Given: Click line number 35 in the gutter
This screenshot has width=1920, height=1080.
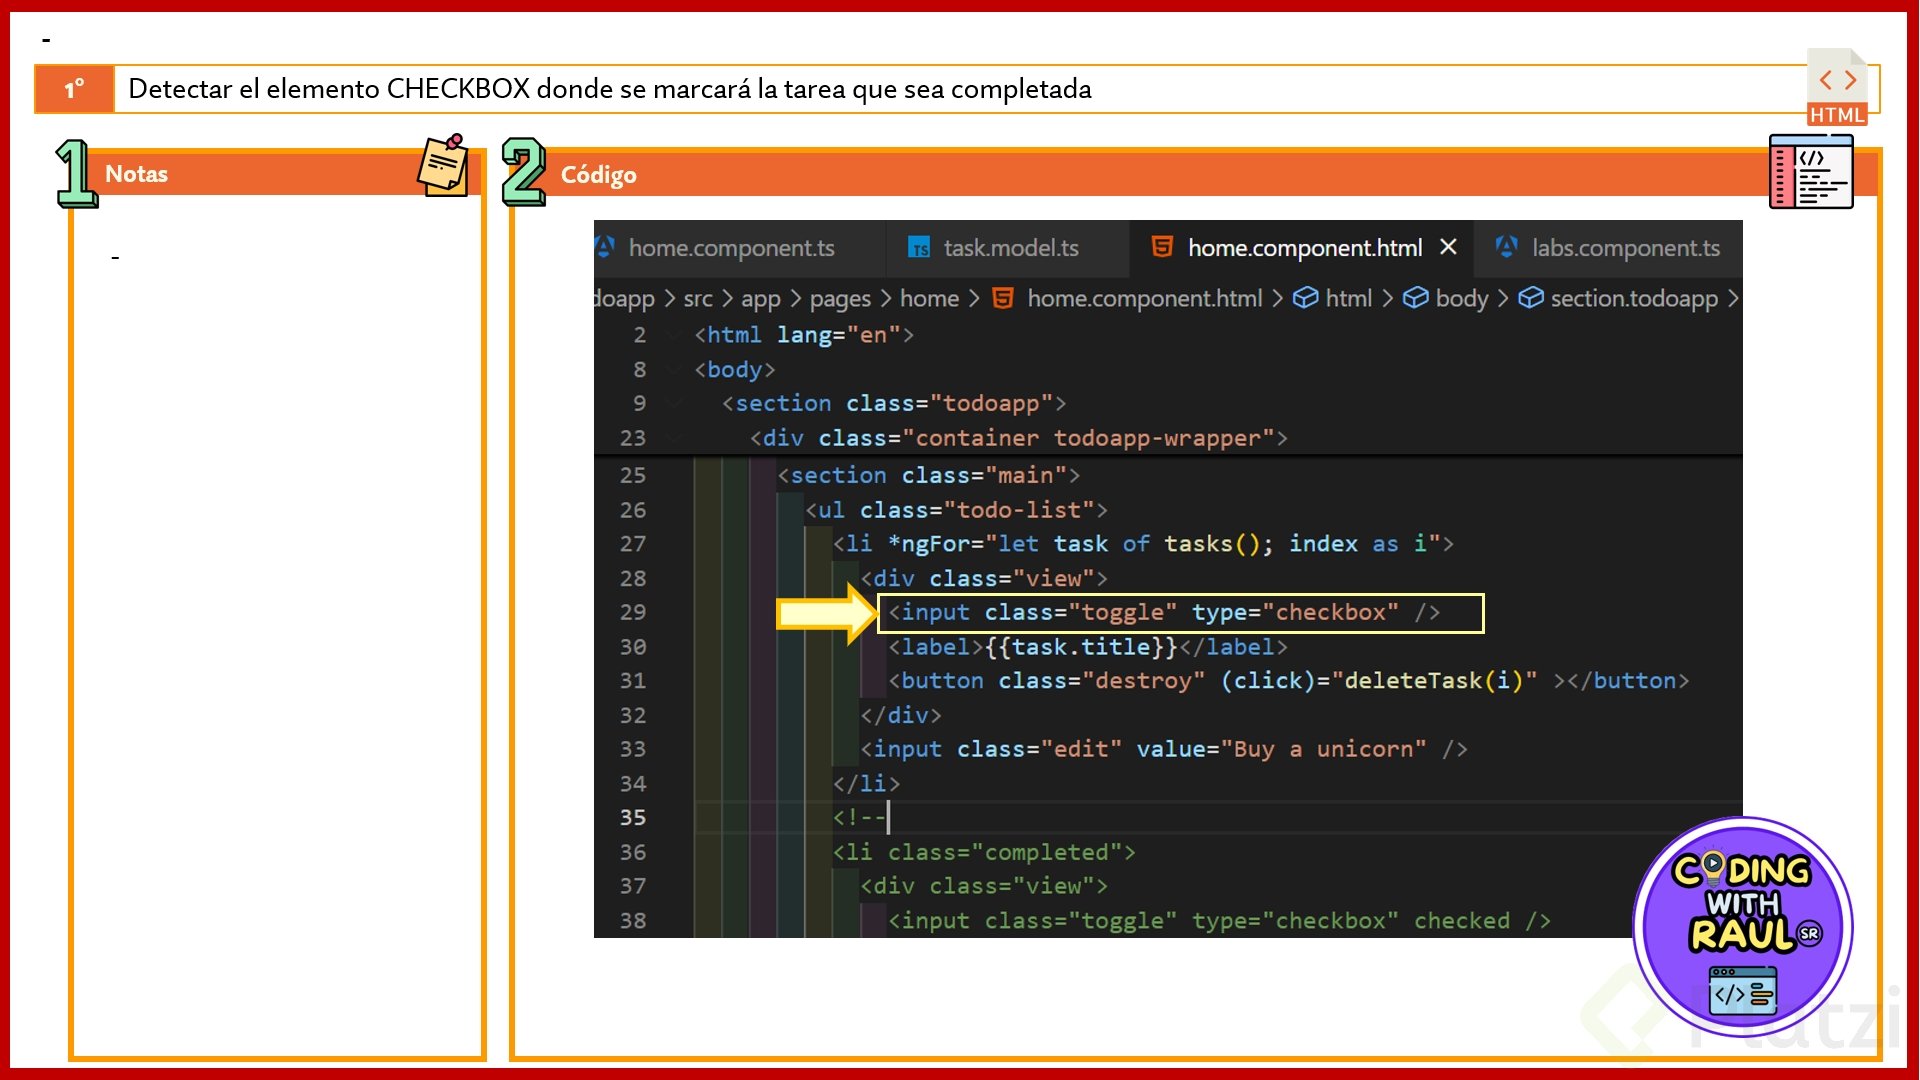Looking at the screenshot, I should (632, 818).
